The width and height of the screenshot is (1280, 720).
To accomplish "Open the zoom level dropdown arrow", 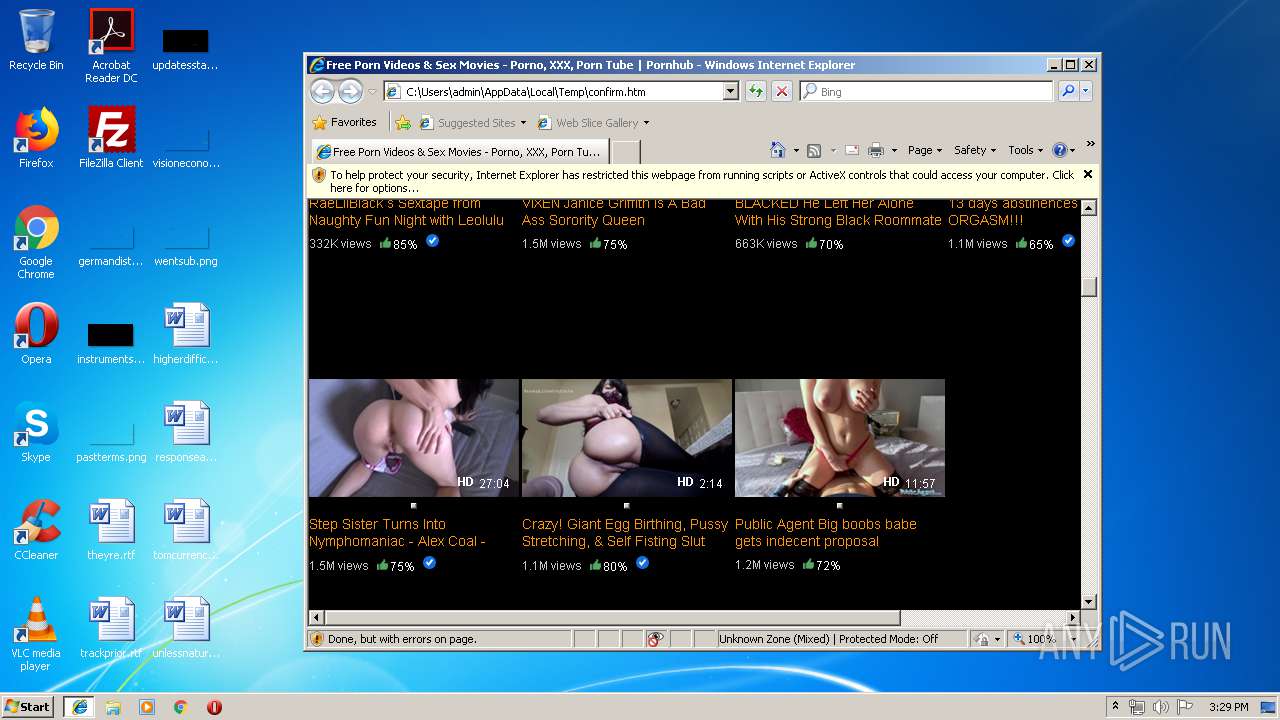I will pos(1073,639).
